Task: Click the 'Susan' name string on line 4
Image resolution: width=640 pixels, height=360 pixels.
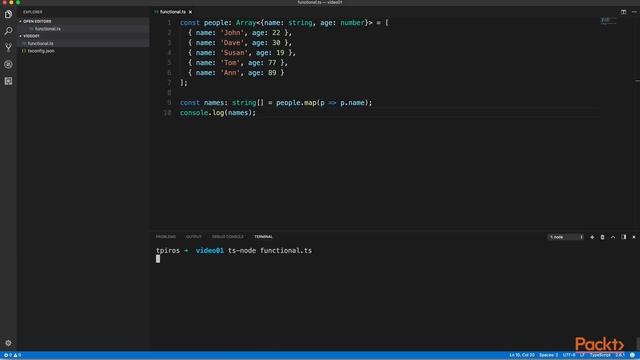Action: pos(234,53)
